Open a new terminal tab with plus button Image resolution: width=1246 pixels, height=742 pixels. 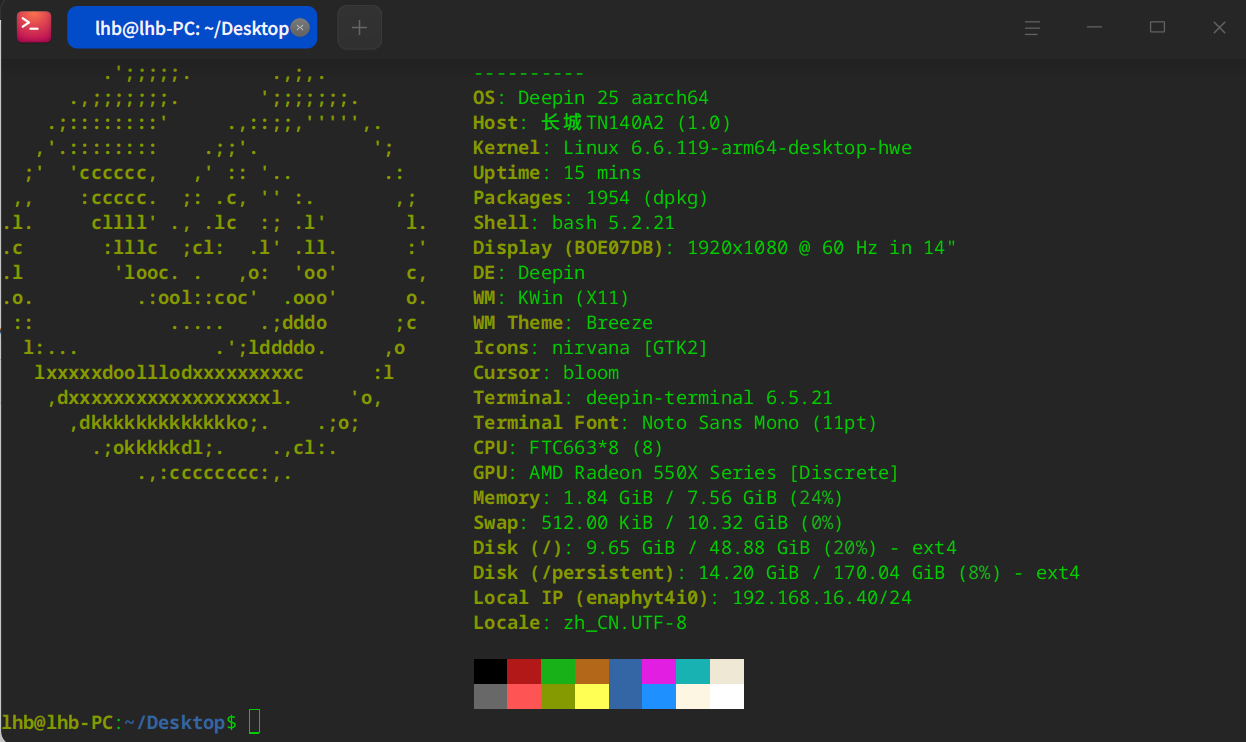360,28
